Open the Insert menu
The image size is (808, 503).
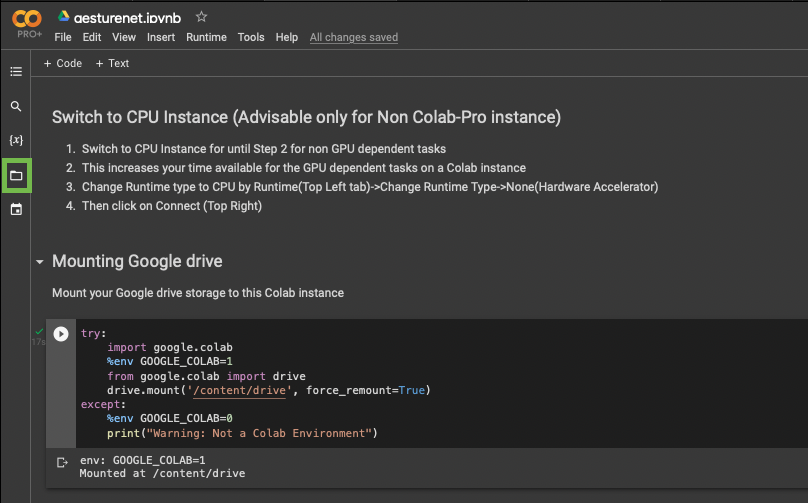pos(161,37)
